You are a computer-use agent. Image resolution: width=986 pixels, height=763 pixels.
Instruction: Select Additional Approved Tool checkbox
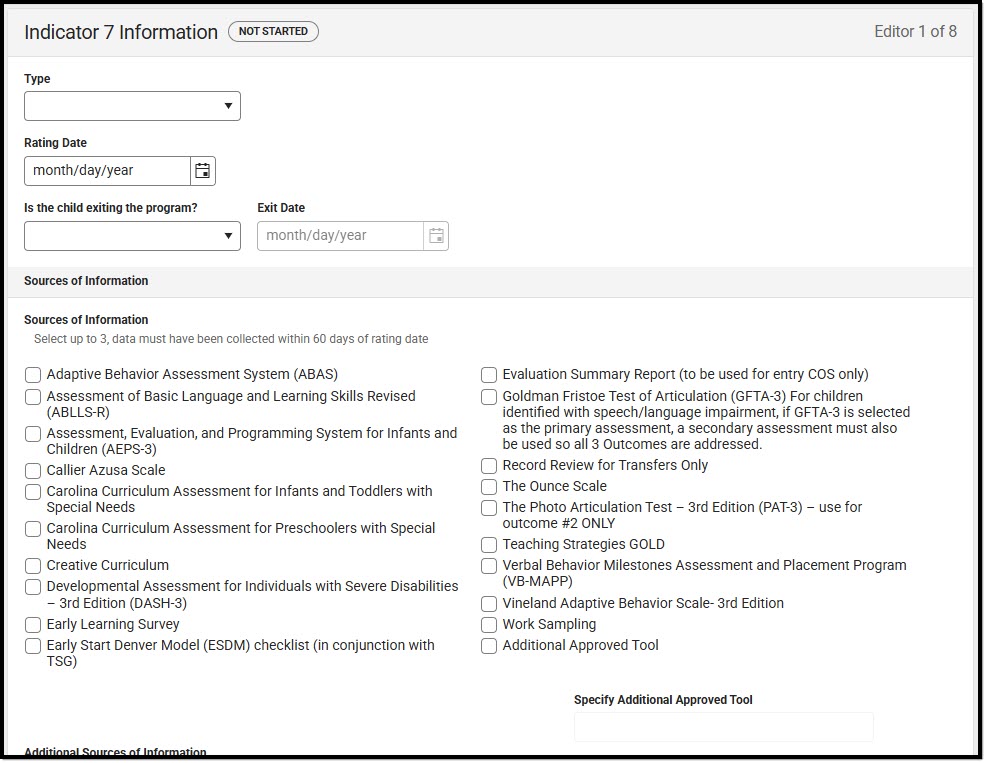tap(489, 646)
